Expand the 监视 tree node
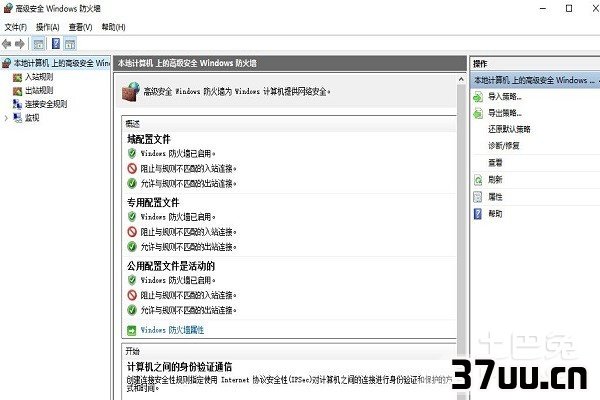The image size is (600, 400). 6,118
